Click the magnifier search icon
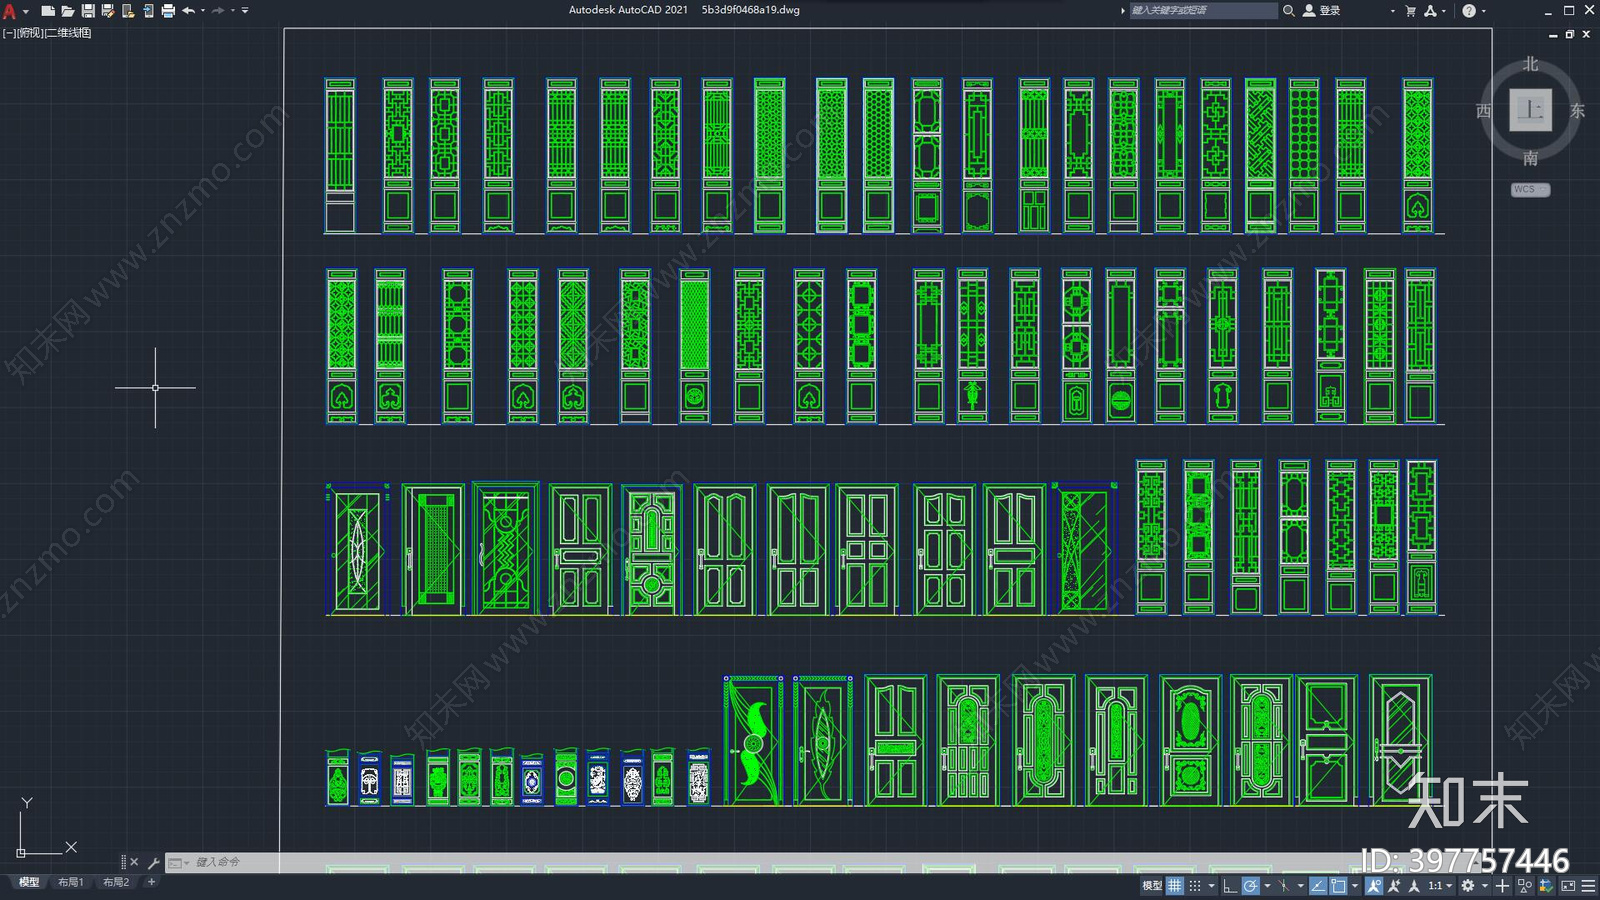 [x=1289, y=10]
